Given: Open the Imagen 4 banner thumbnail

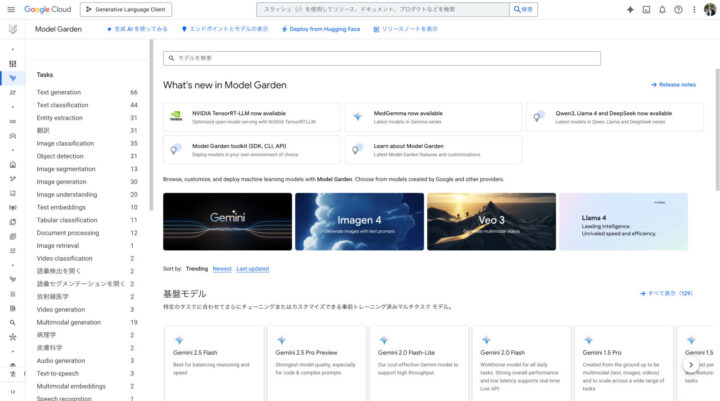Looking at the screenshot, I should pyautogui.click(x=360, y=221).
